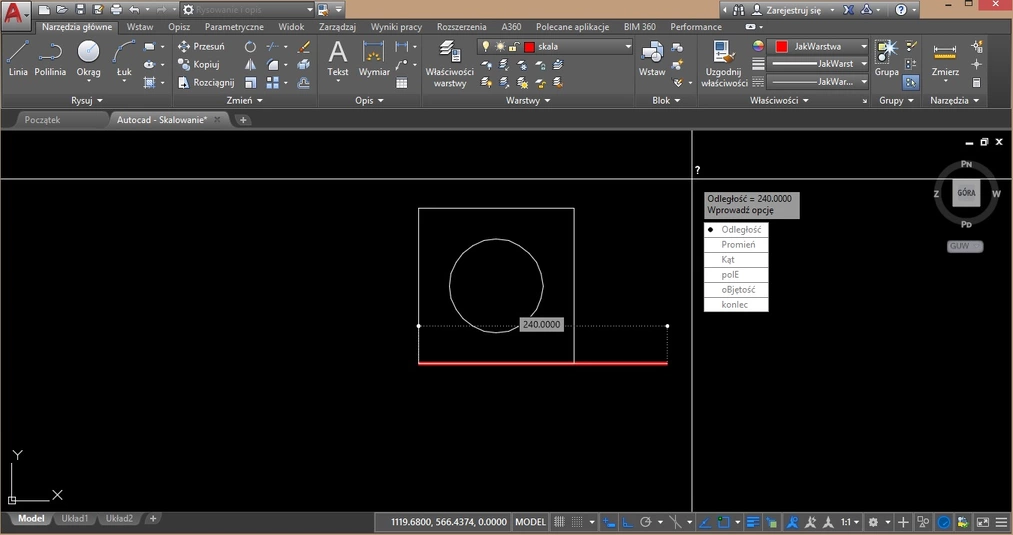Click the Plot/print icon in quick access toolbar
1013x535 pixels.
click(116, 10)
